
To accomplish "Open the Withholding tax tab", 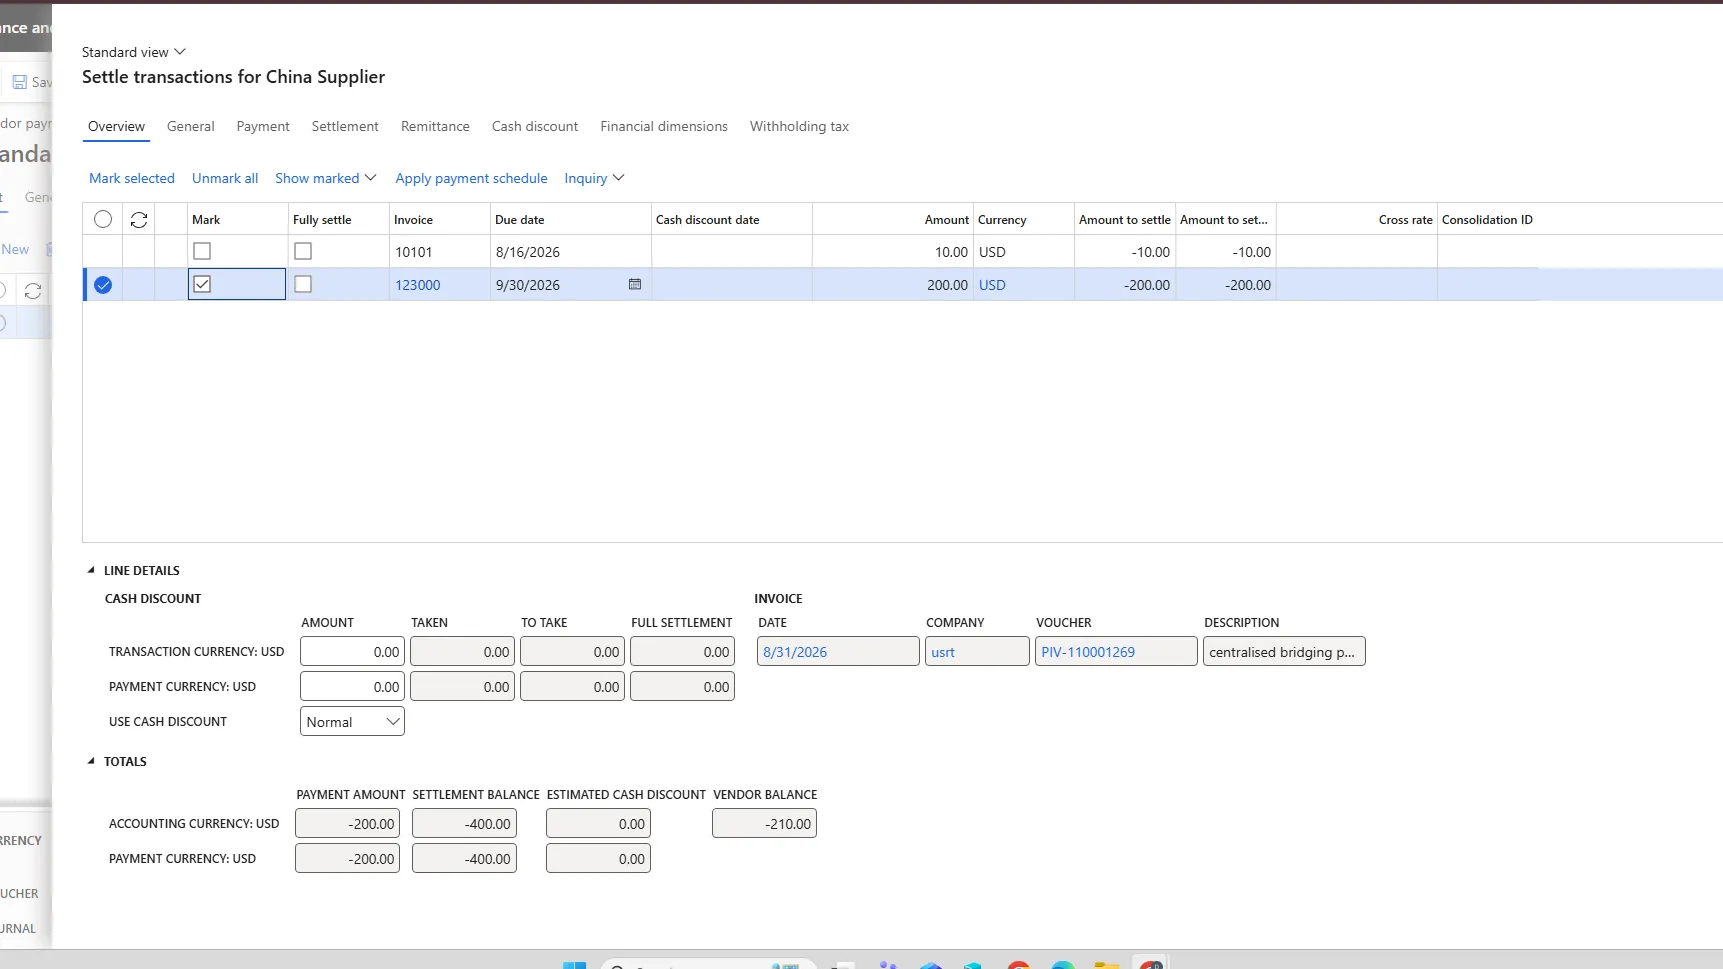I will pos(799,127).
